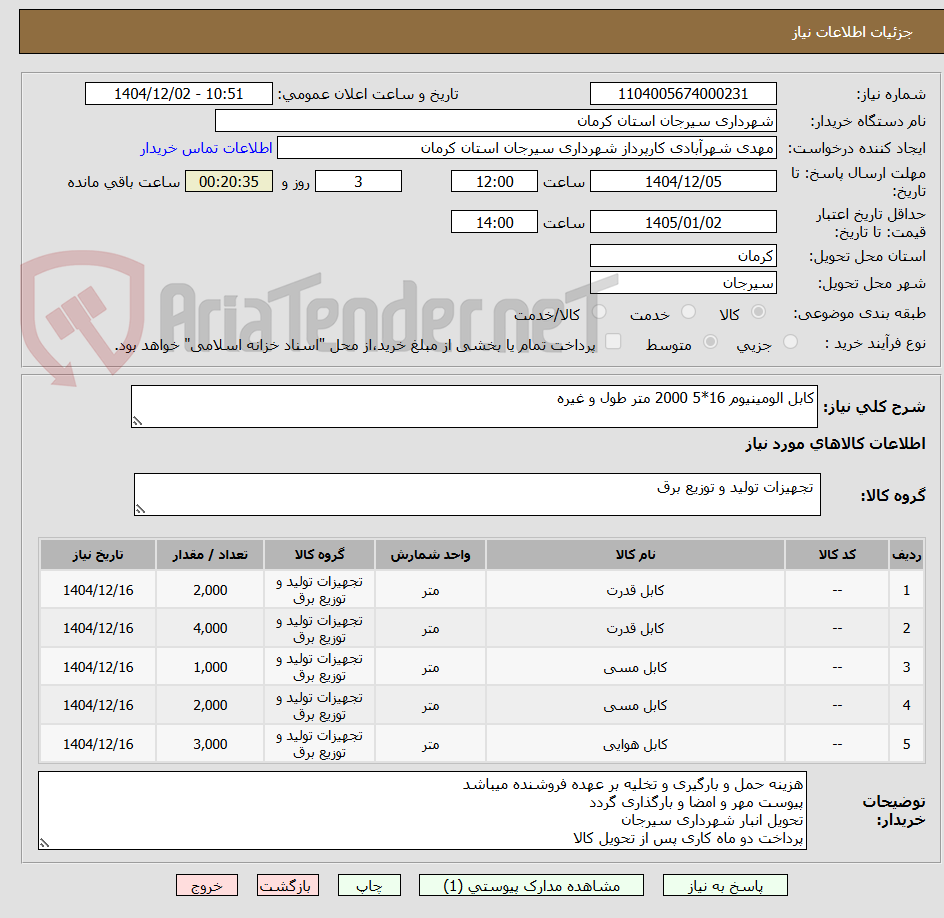Click date 1404/12/16 in row 1
944x918 pixels.
click(98, 591)
